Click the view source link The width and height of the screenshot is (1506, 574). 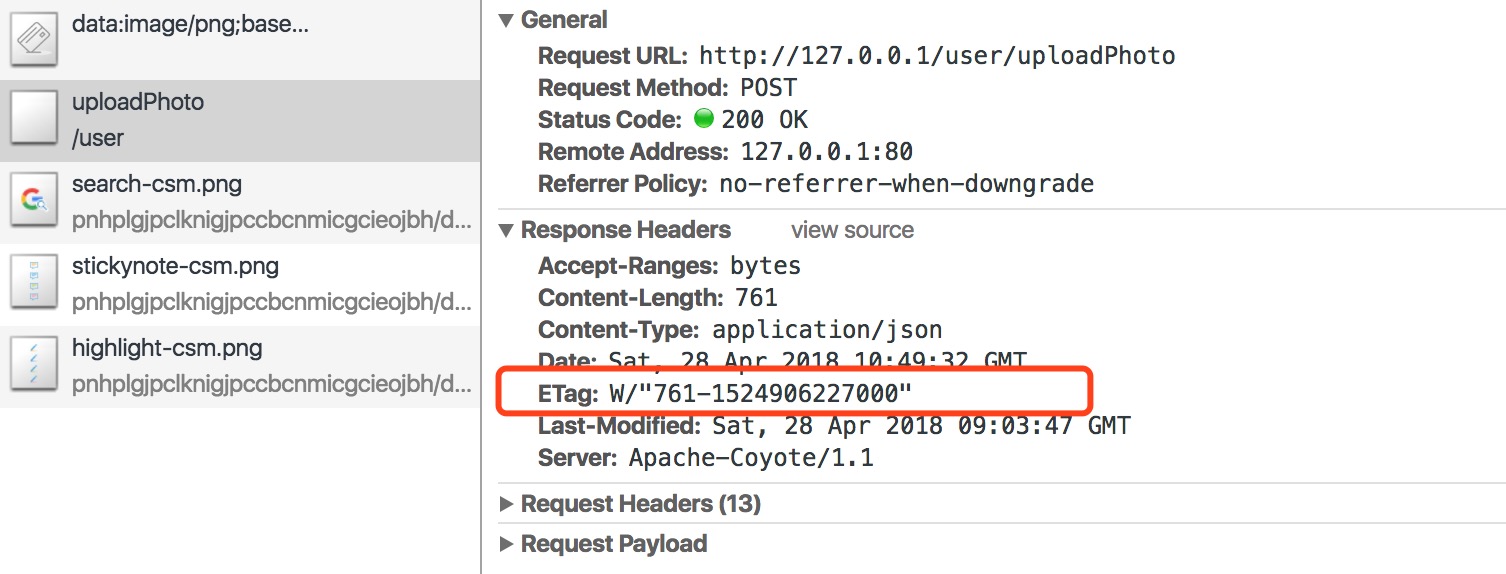pyautogui.click(x=852, y=230)
